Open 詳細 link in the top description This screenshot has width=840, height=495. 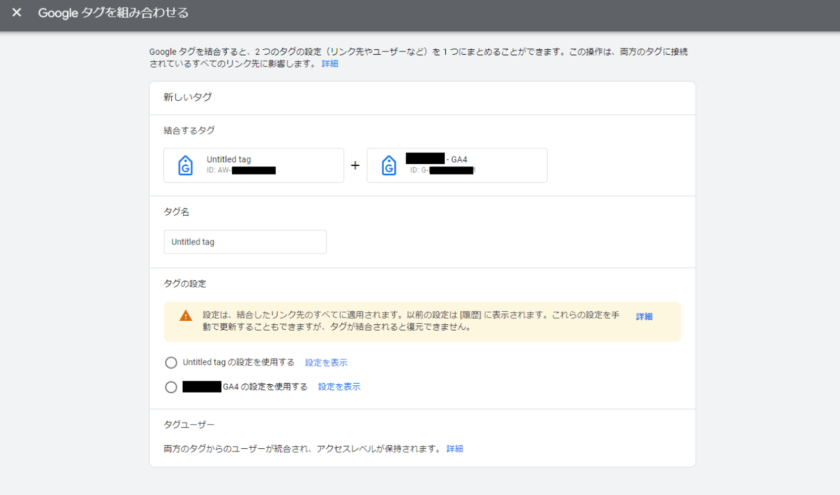click(x=330, y=63)
